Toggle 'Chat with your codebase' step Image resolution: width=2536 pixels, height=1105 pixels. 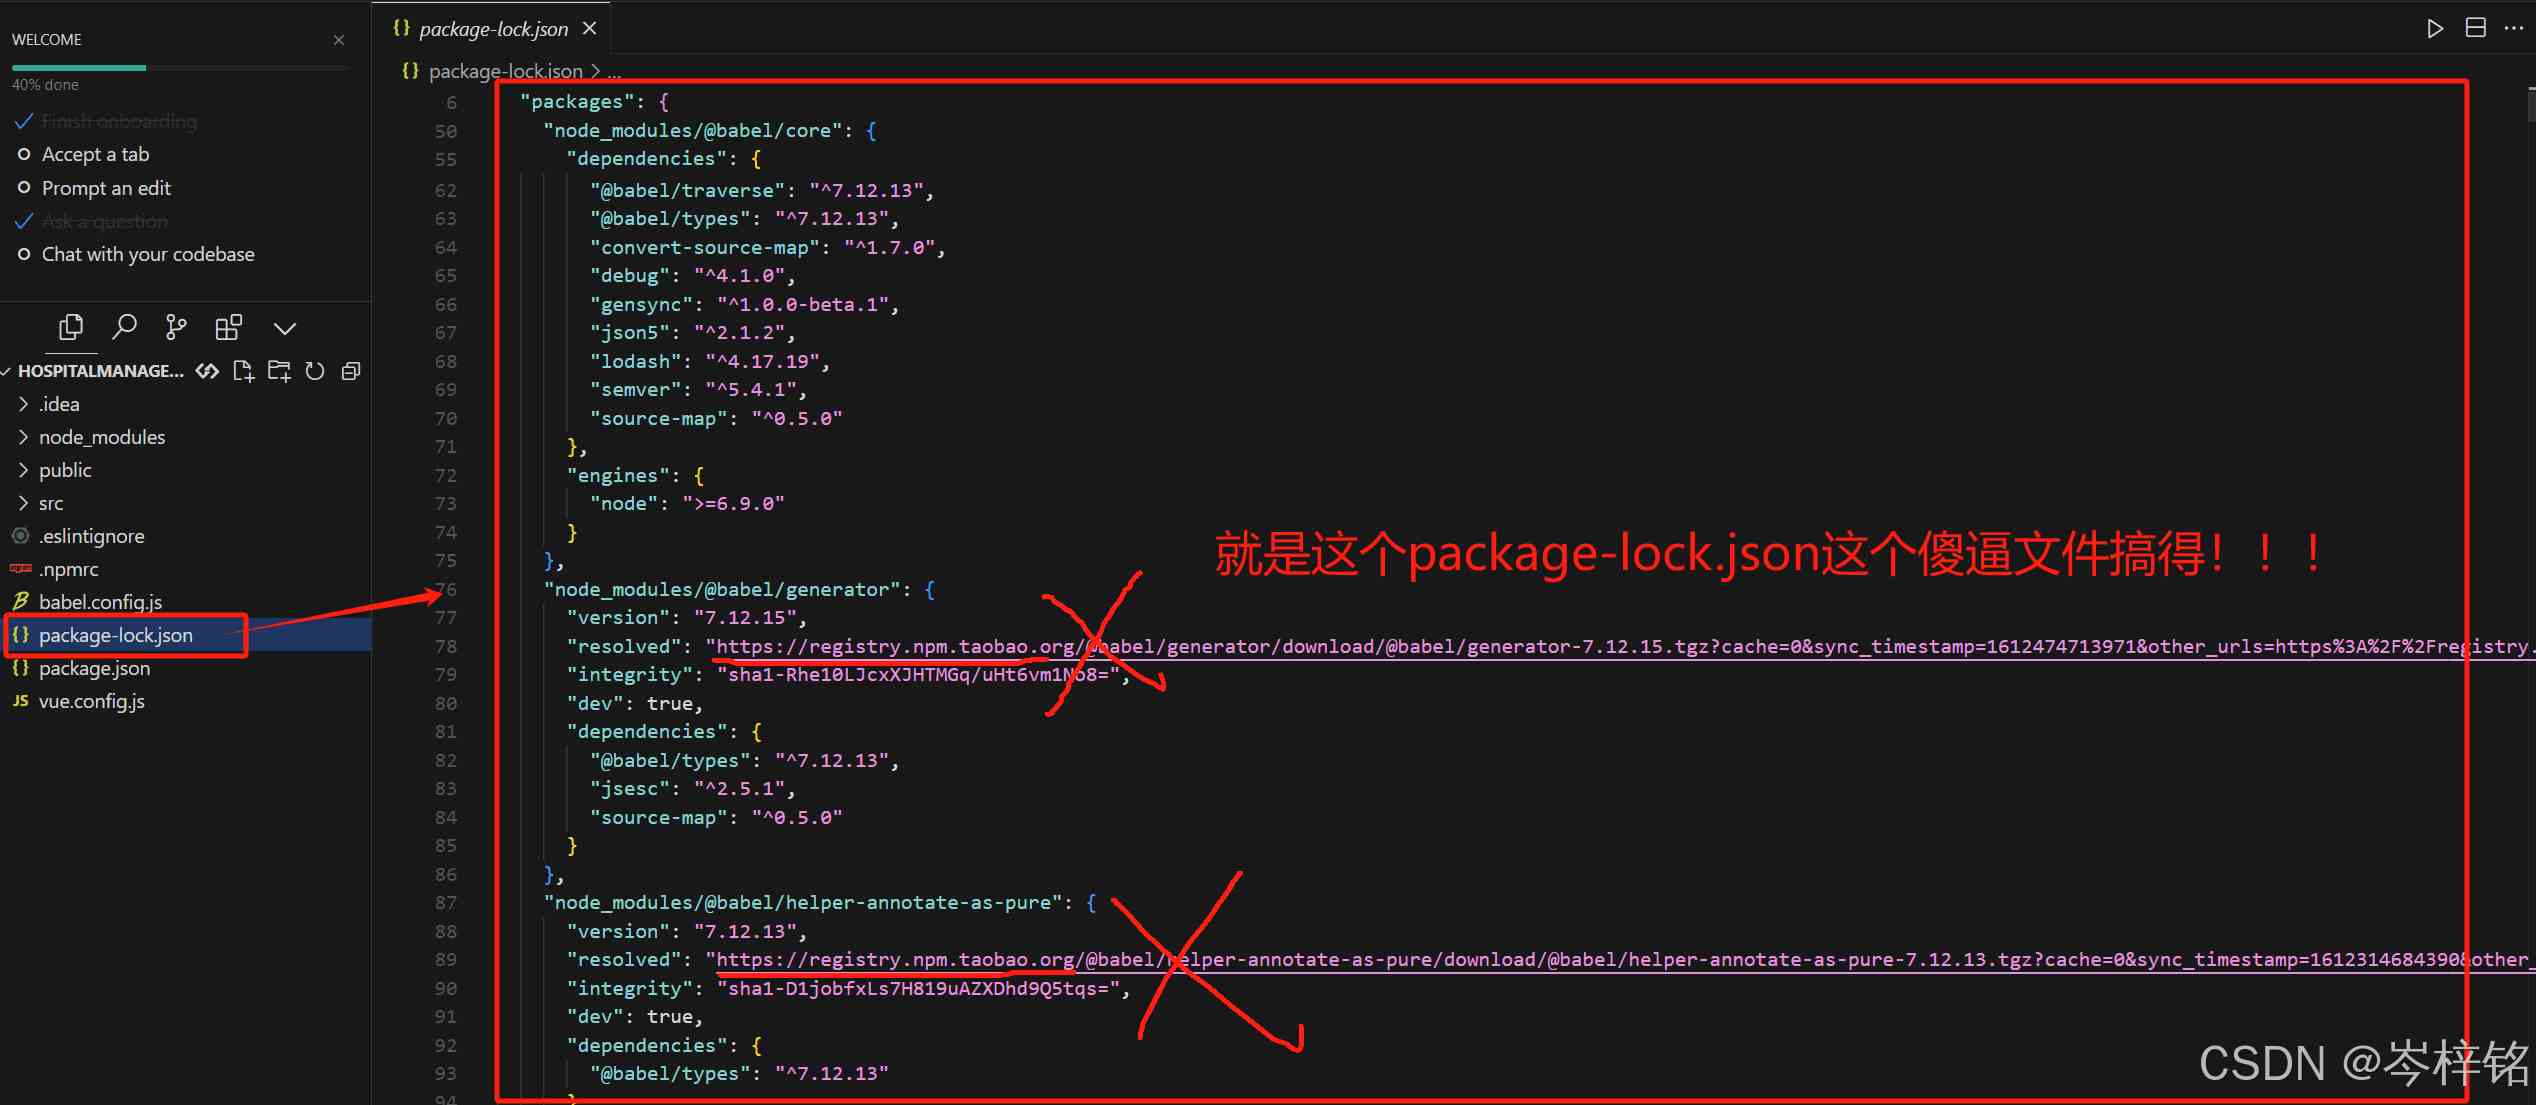click(x=137, y=254)
